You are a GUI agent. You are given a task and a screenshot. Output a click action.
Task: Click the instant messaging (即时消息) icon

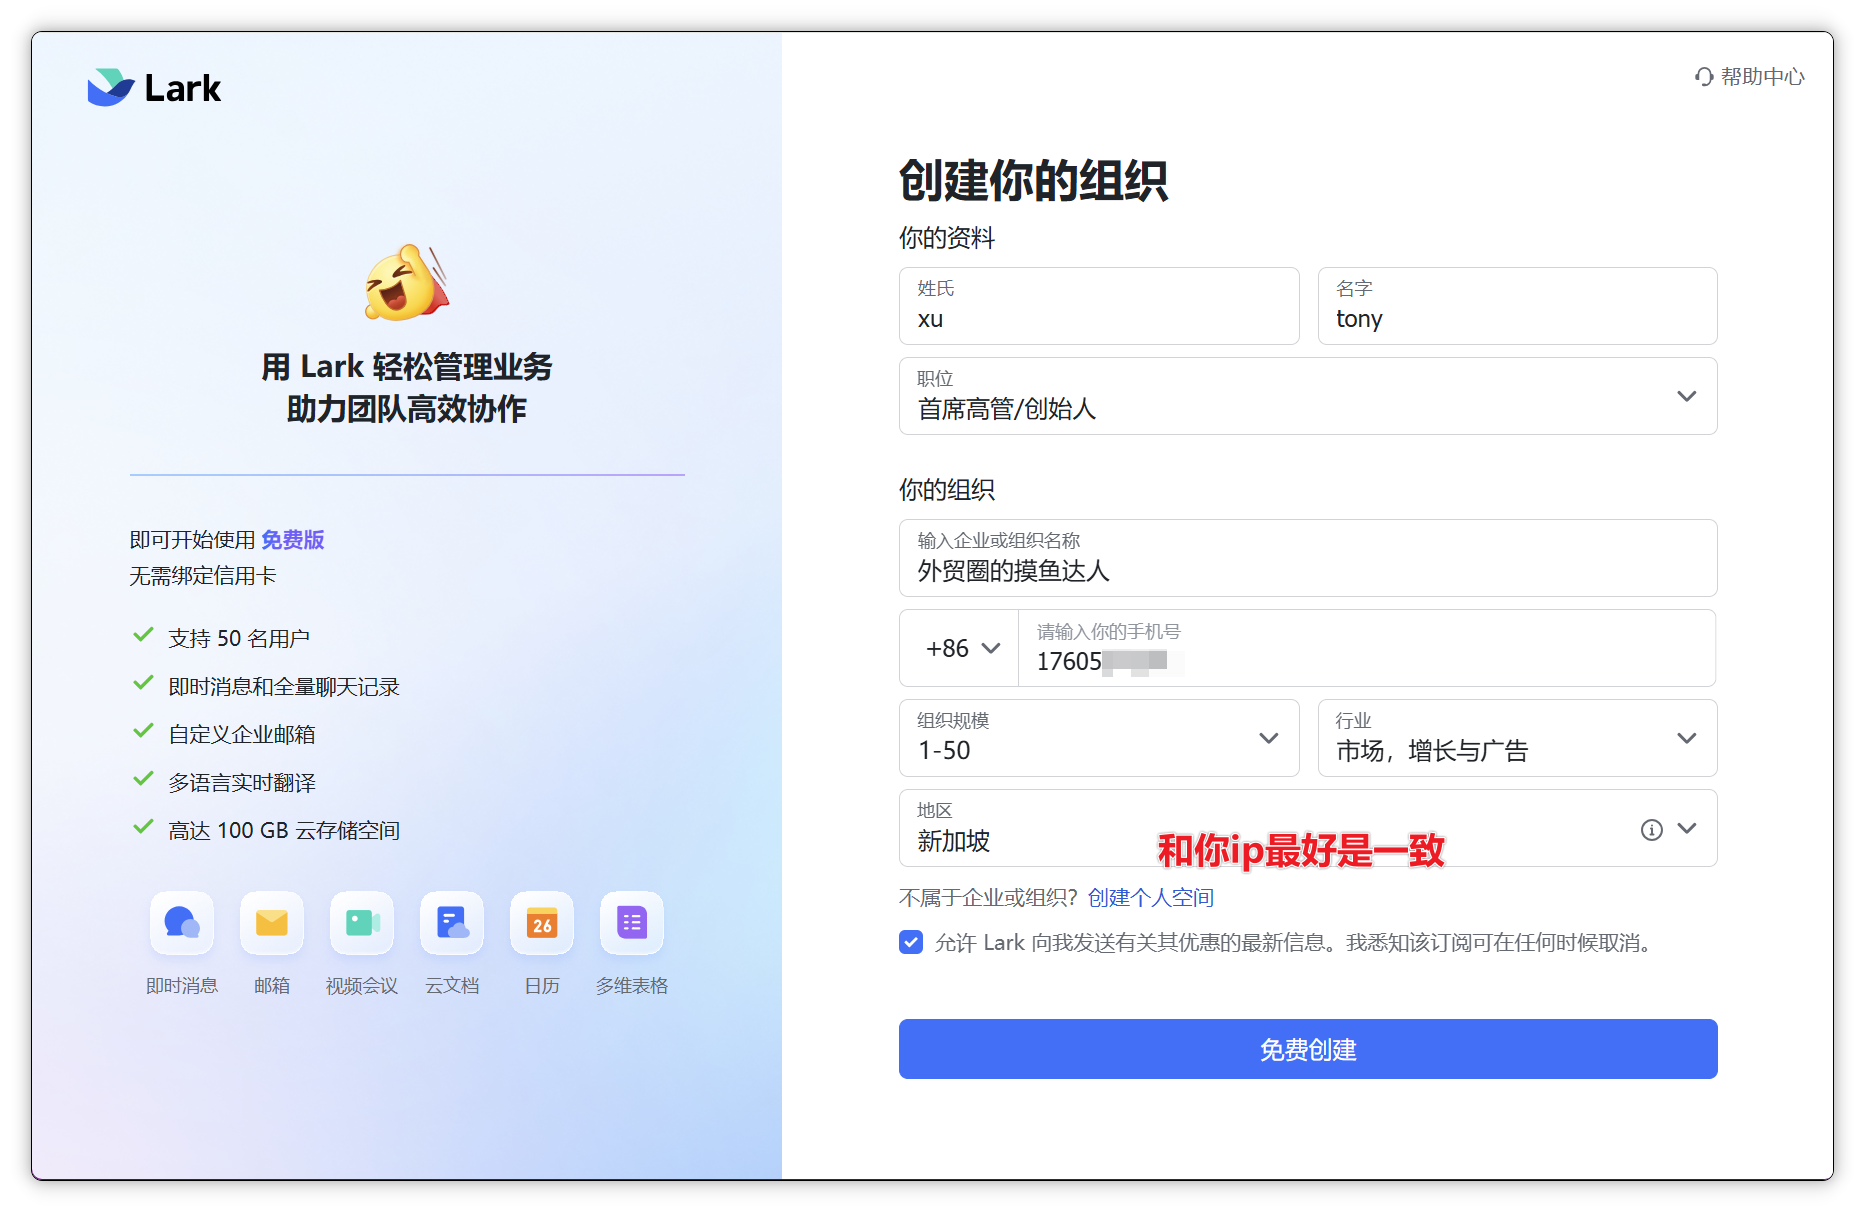[x=182, y=922]
